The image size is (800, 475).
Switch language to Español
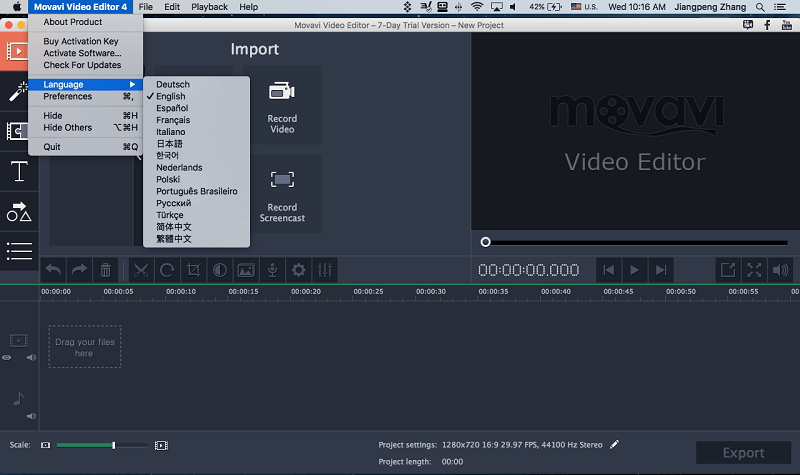point(196,108)
